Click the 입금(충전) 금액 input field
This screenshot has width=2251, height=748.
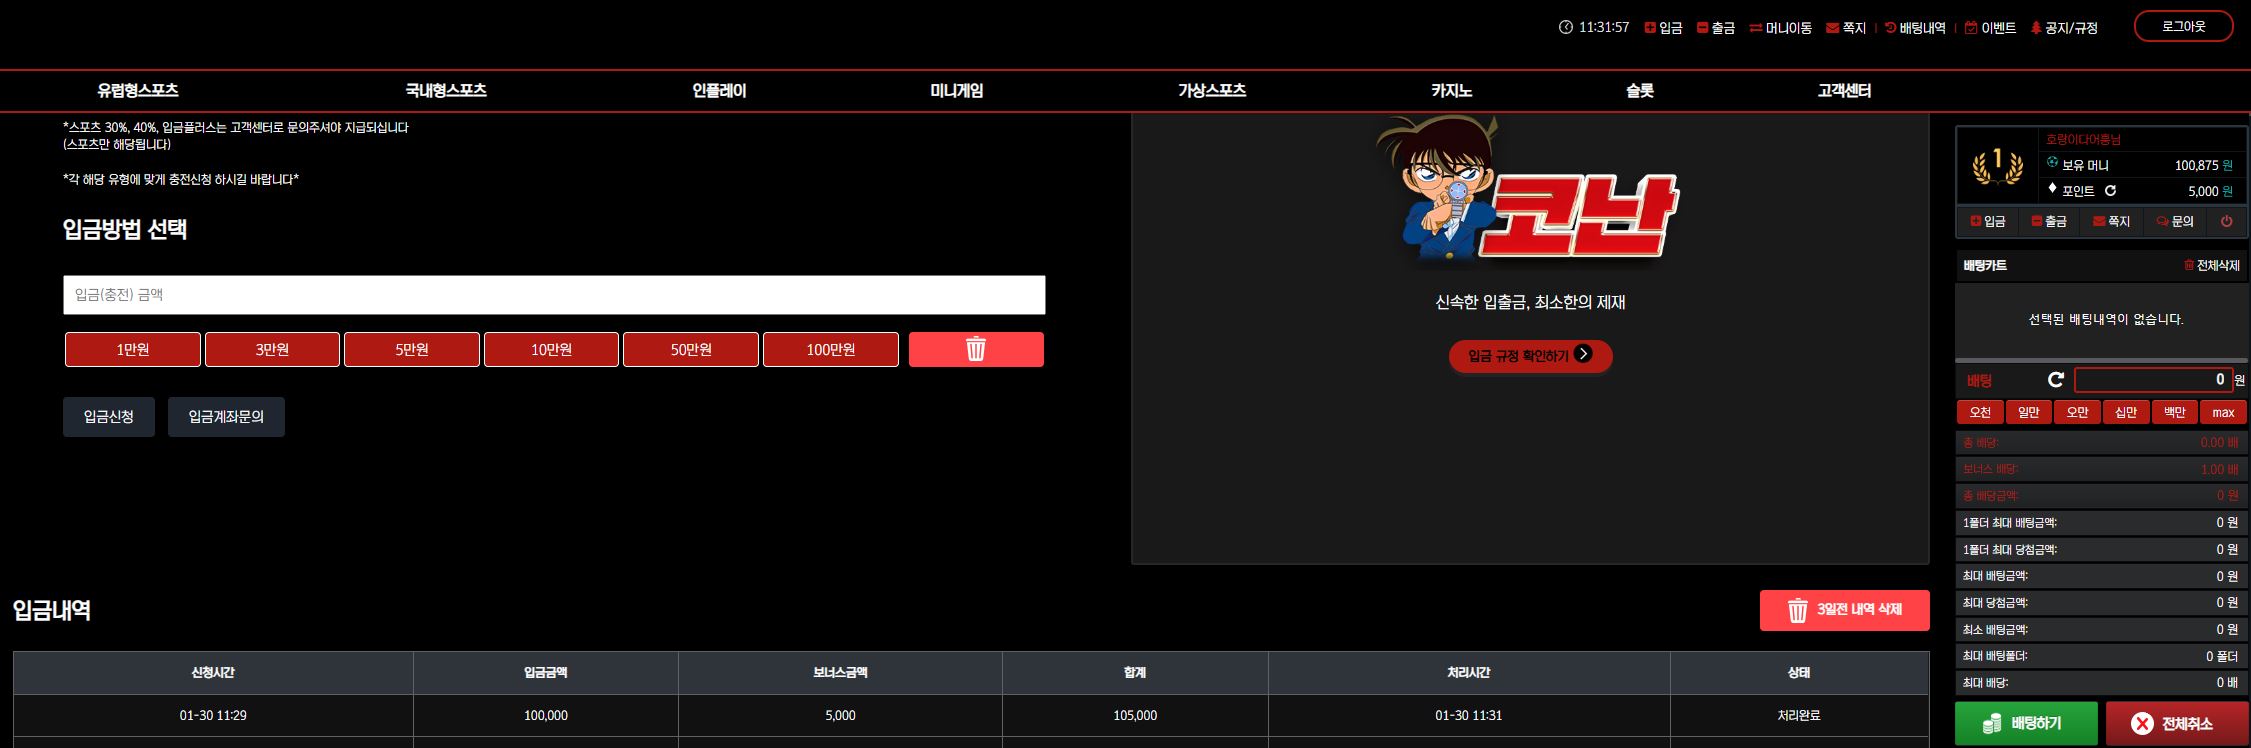pos(554,295)
